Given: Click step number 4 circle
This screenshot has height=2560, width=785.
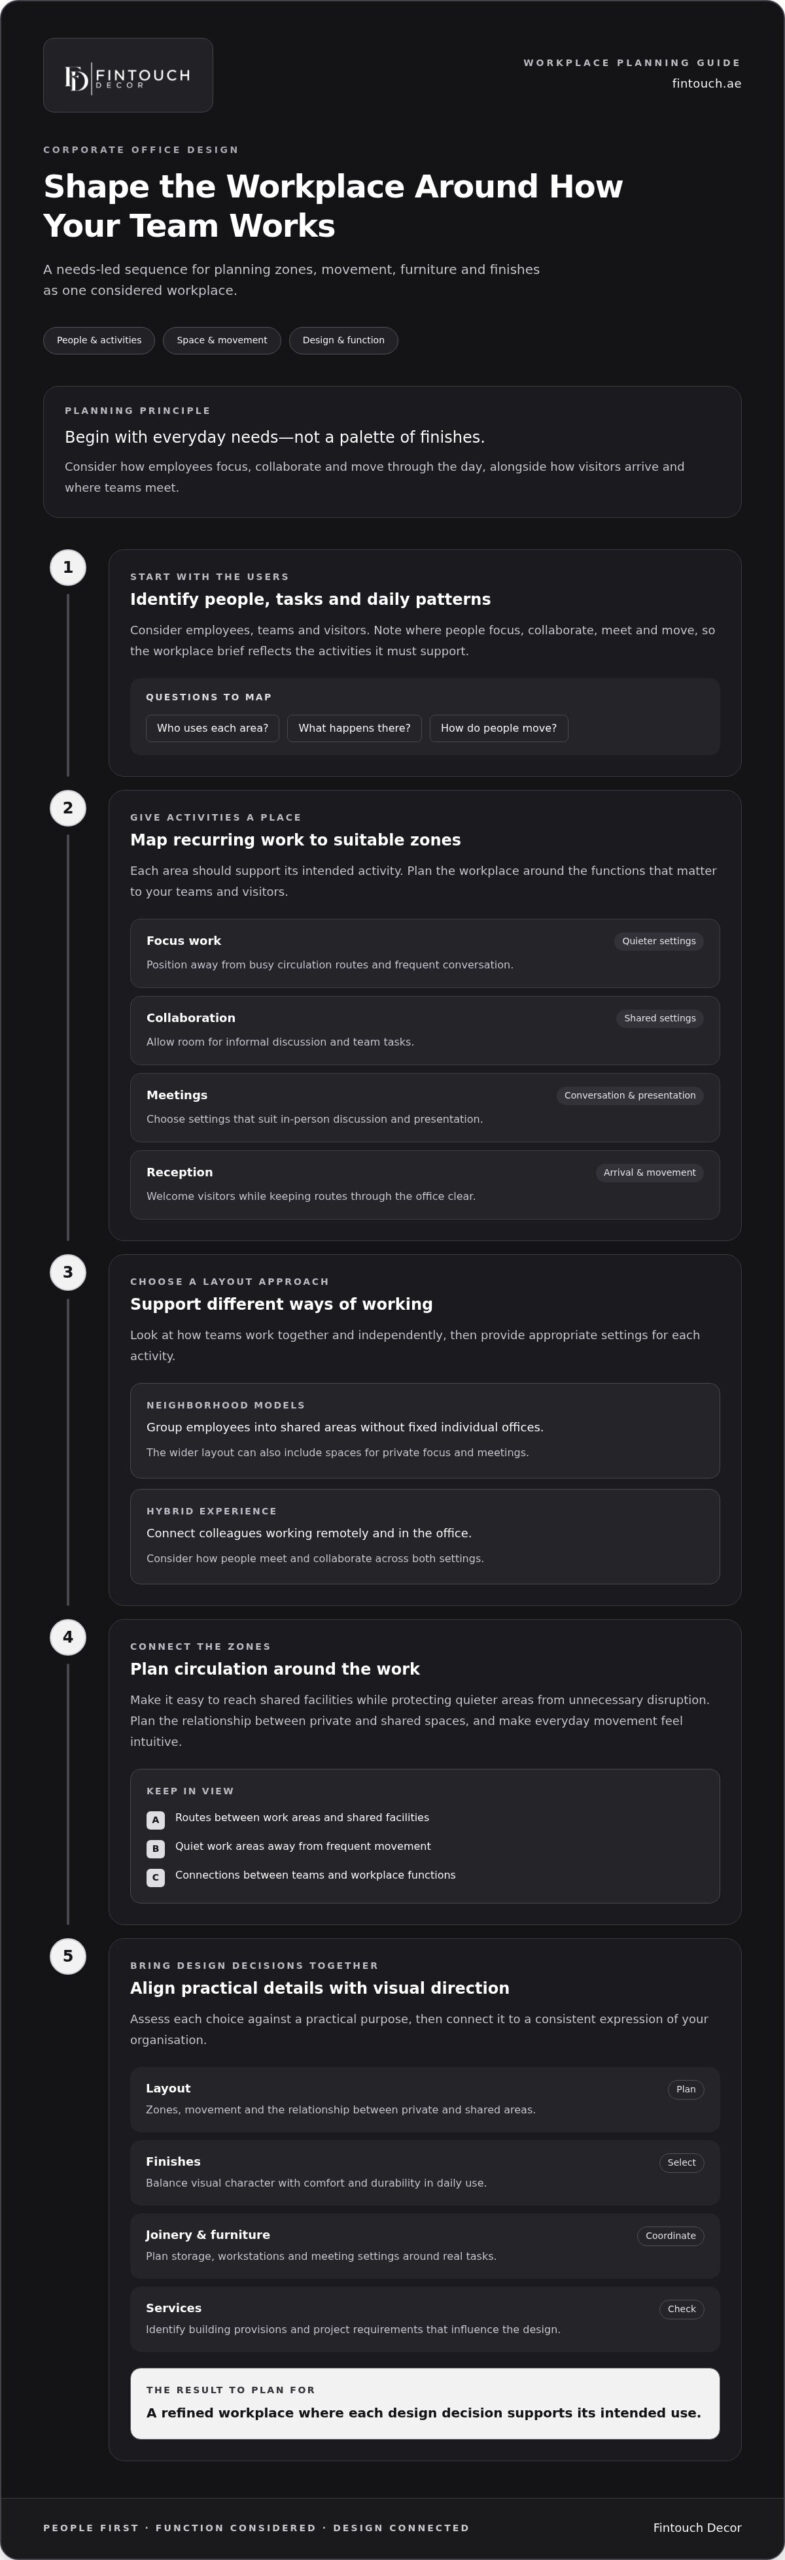Looking at the screenshot, I should (x=68, y=1637).
